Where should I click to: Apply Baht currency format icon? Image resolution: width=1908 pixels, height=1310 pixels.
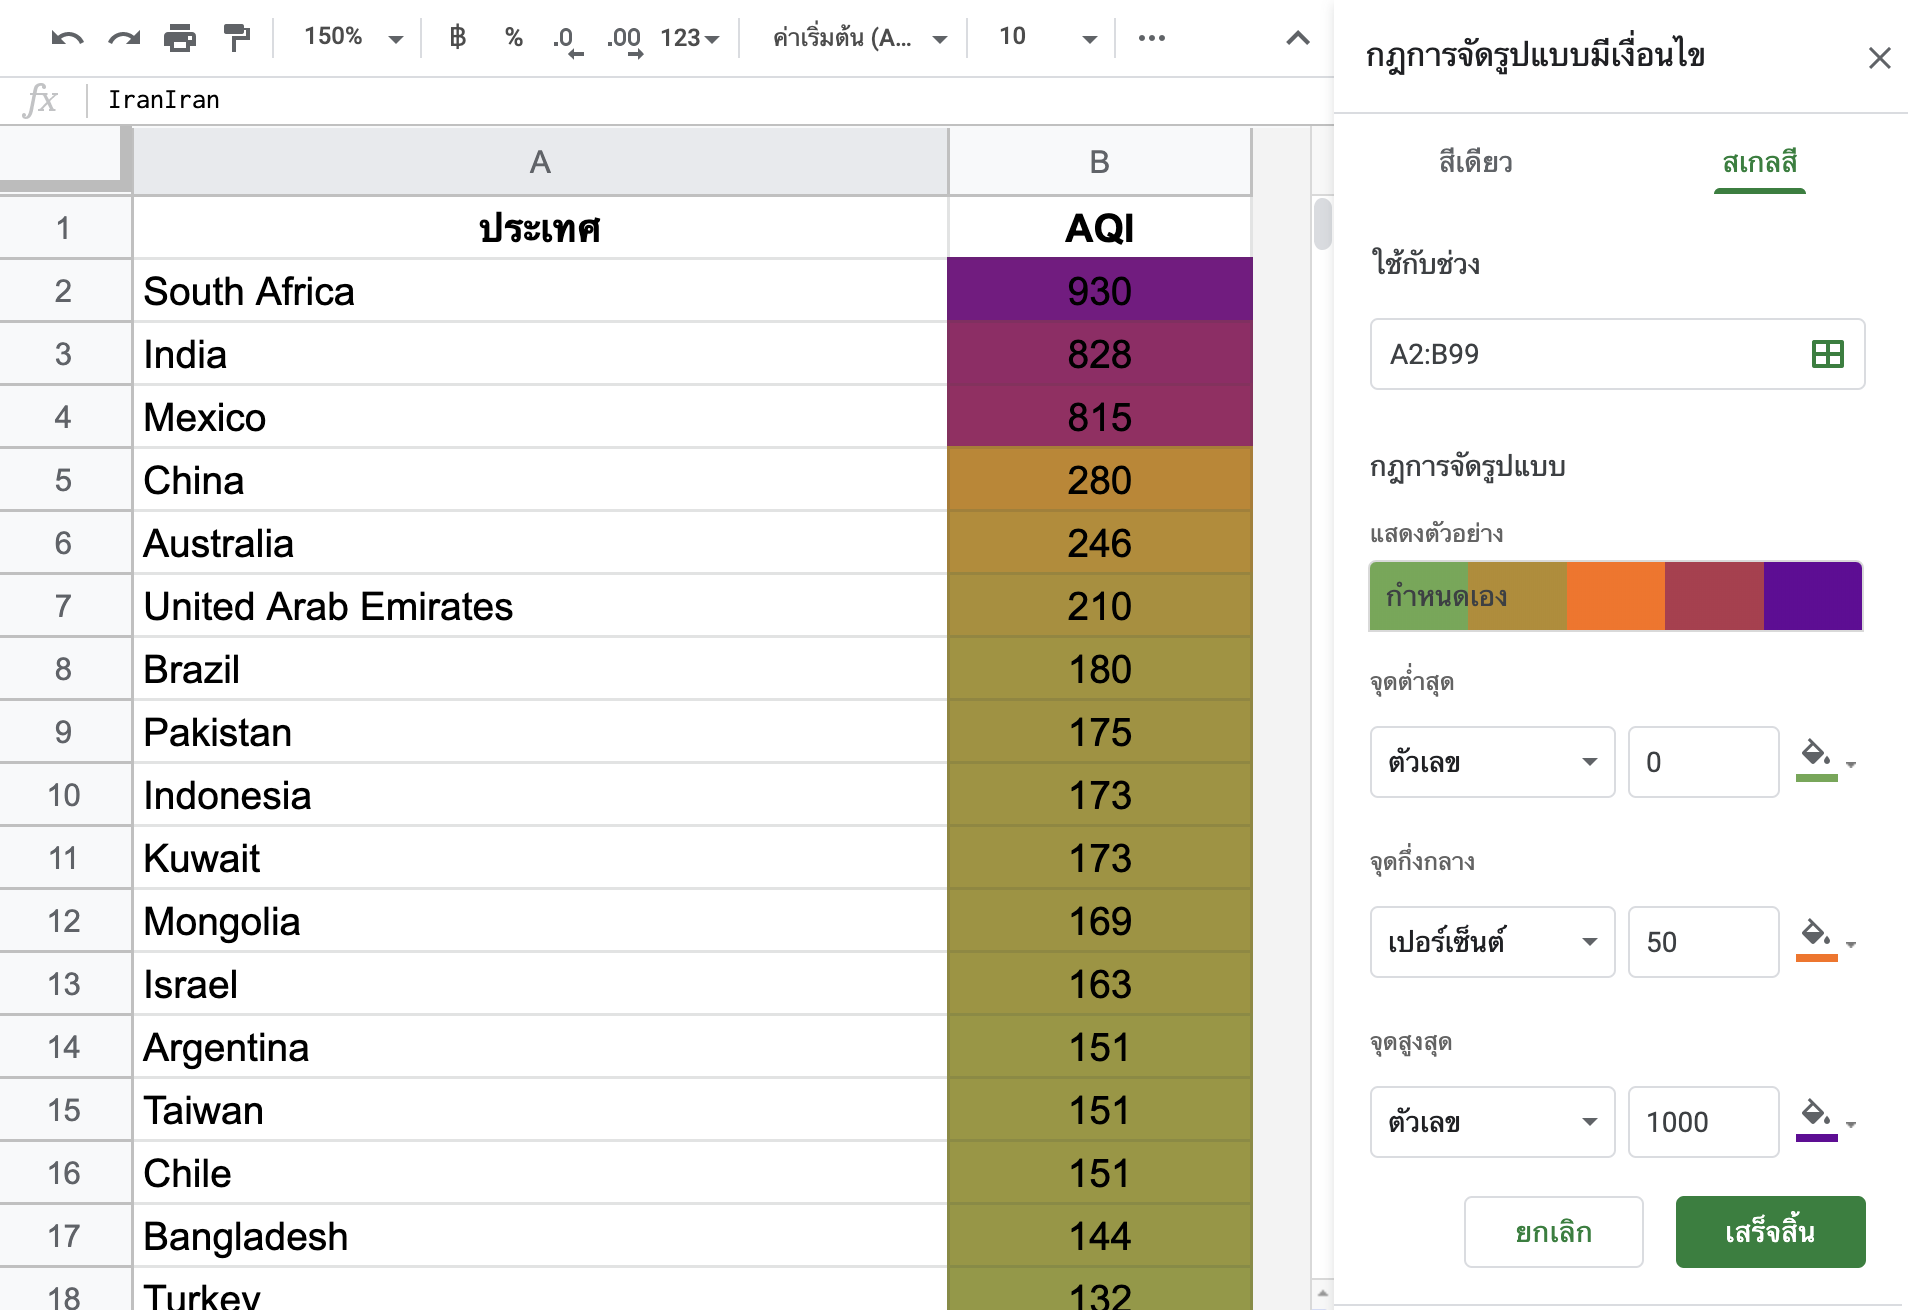coord(458,37)
